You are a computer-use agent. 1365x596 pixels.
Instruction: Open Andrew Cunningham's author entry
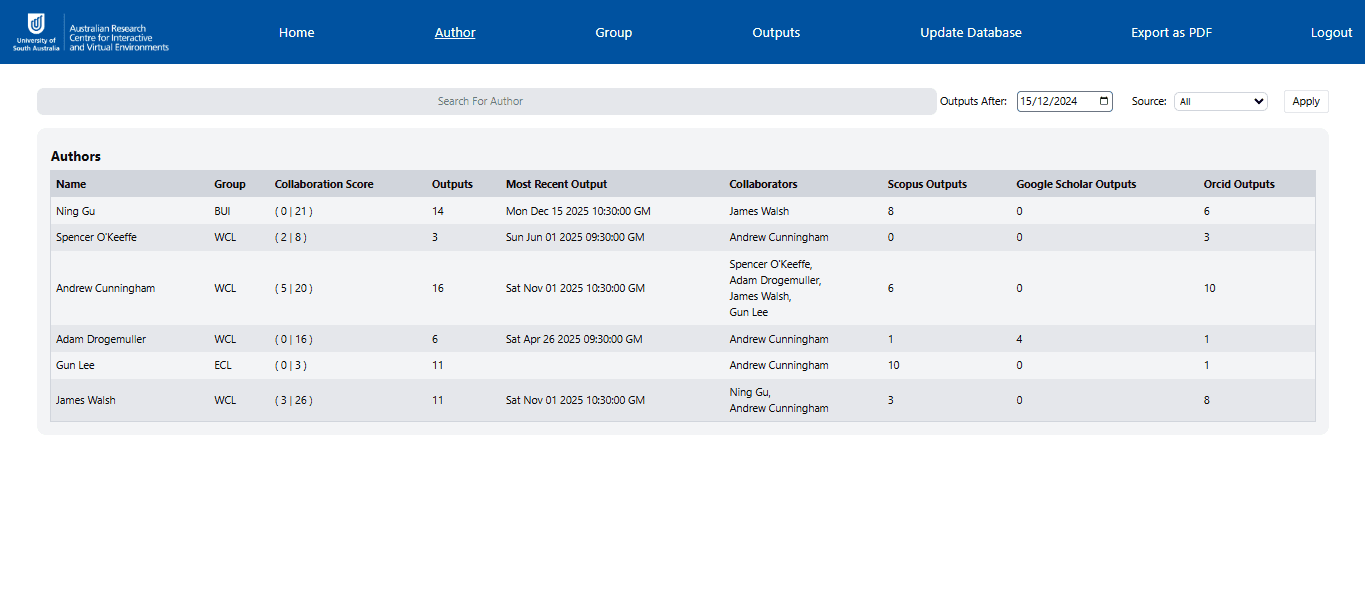click(105, 288)
